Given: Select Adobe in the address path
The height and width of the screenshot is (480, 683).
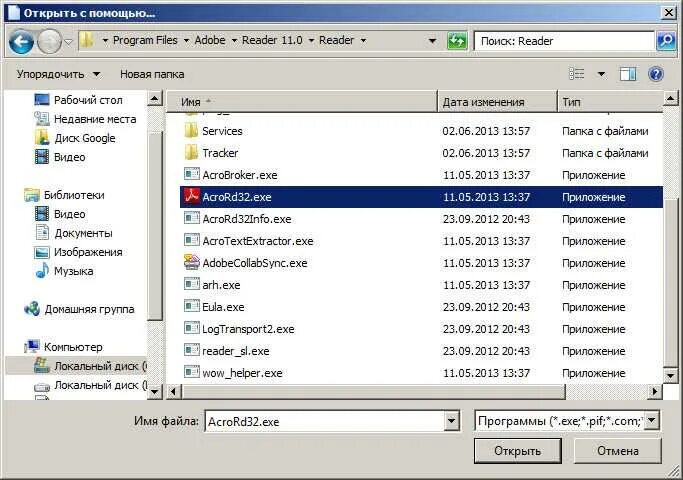Looking at the screenshot, I should [x=210, y=40].
